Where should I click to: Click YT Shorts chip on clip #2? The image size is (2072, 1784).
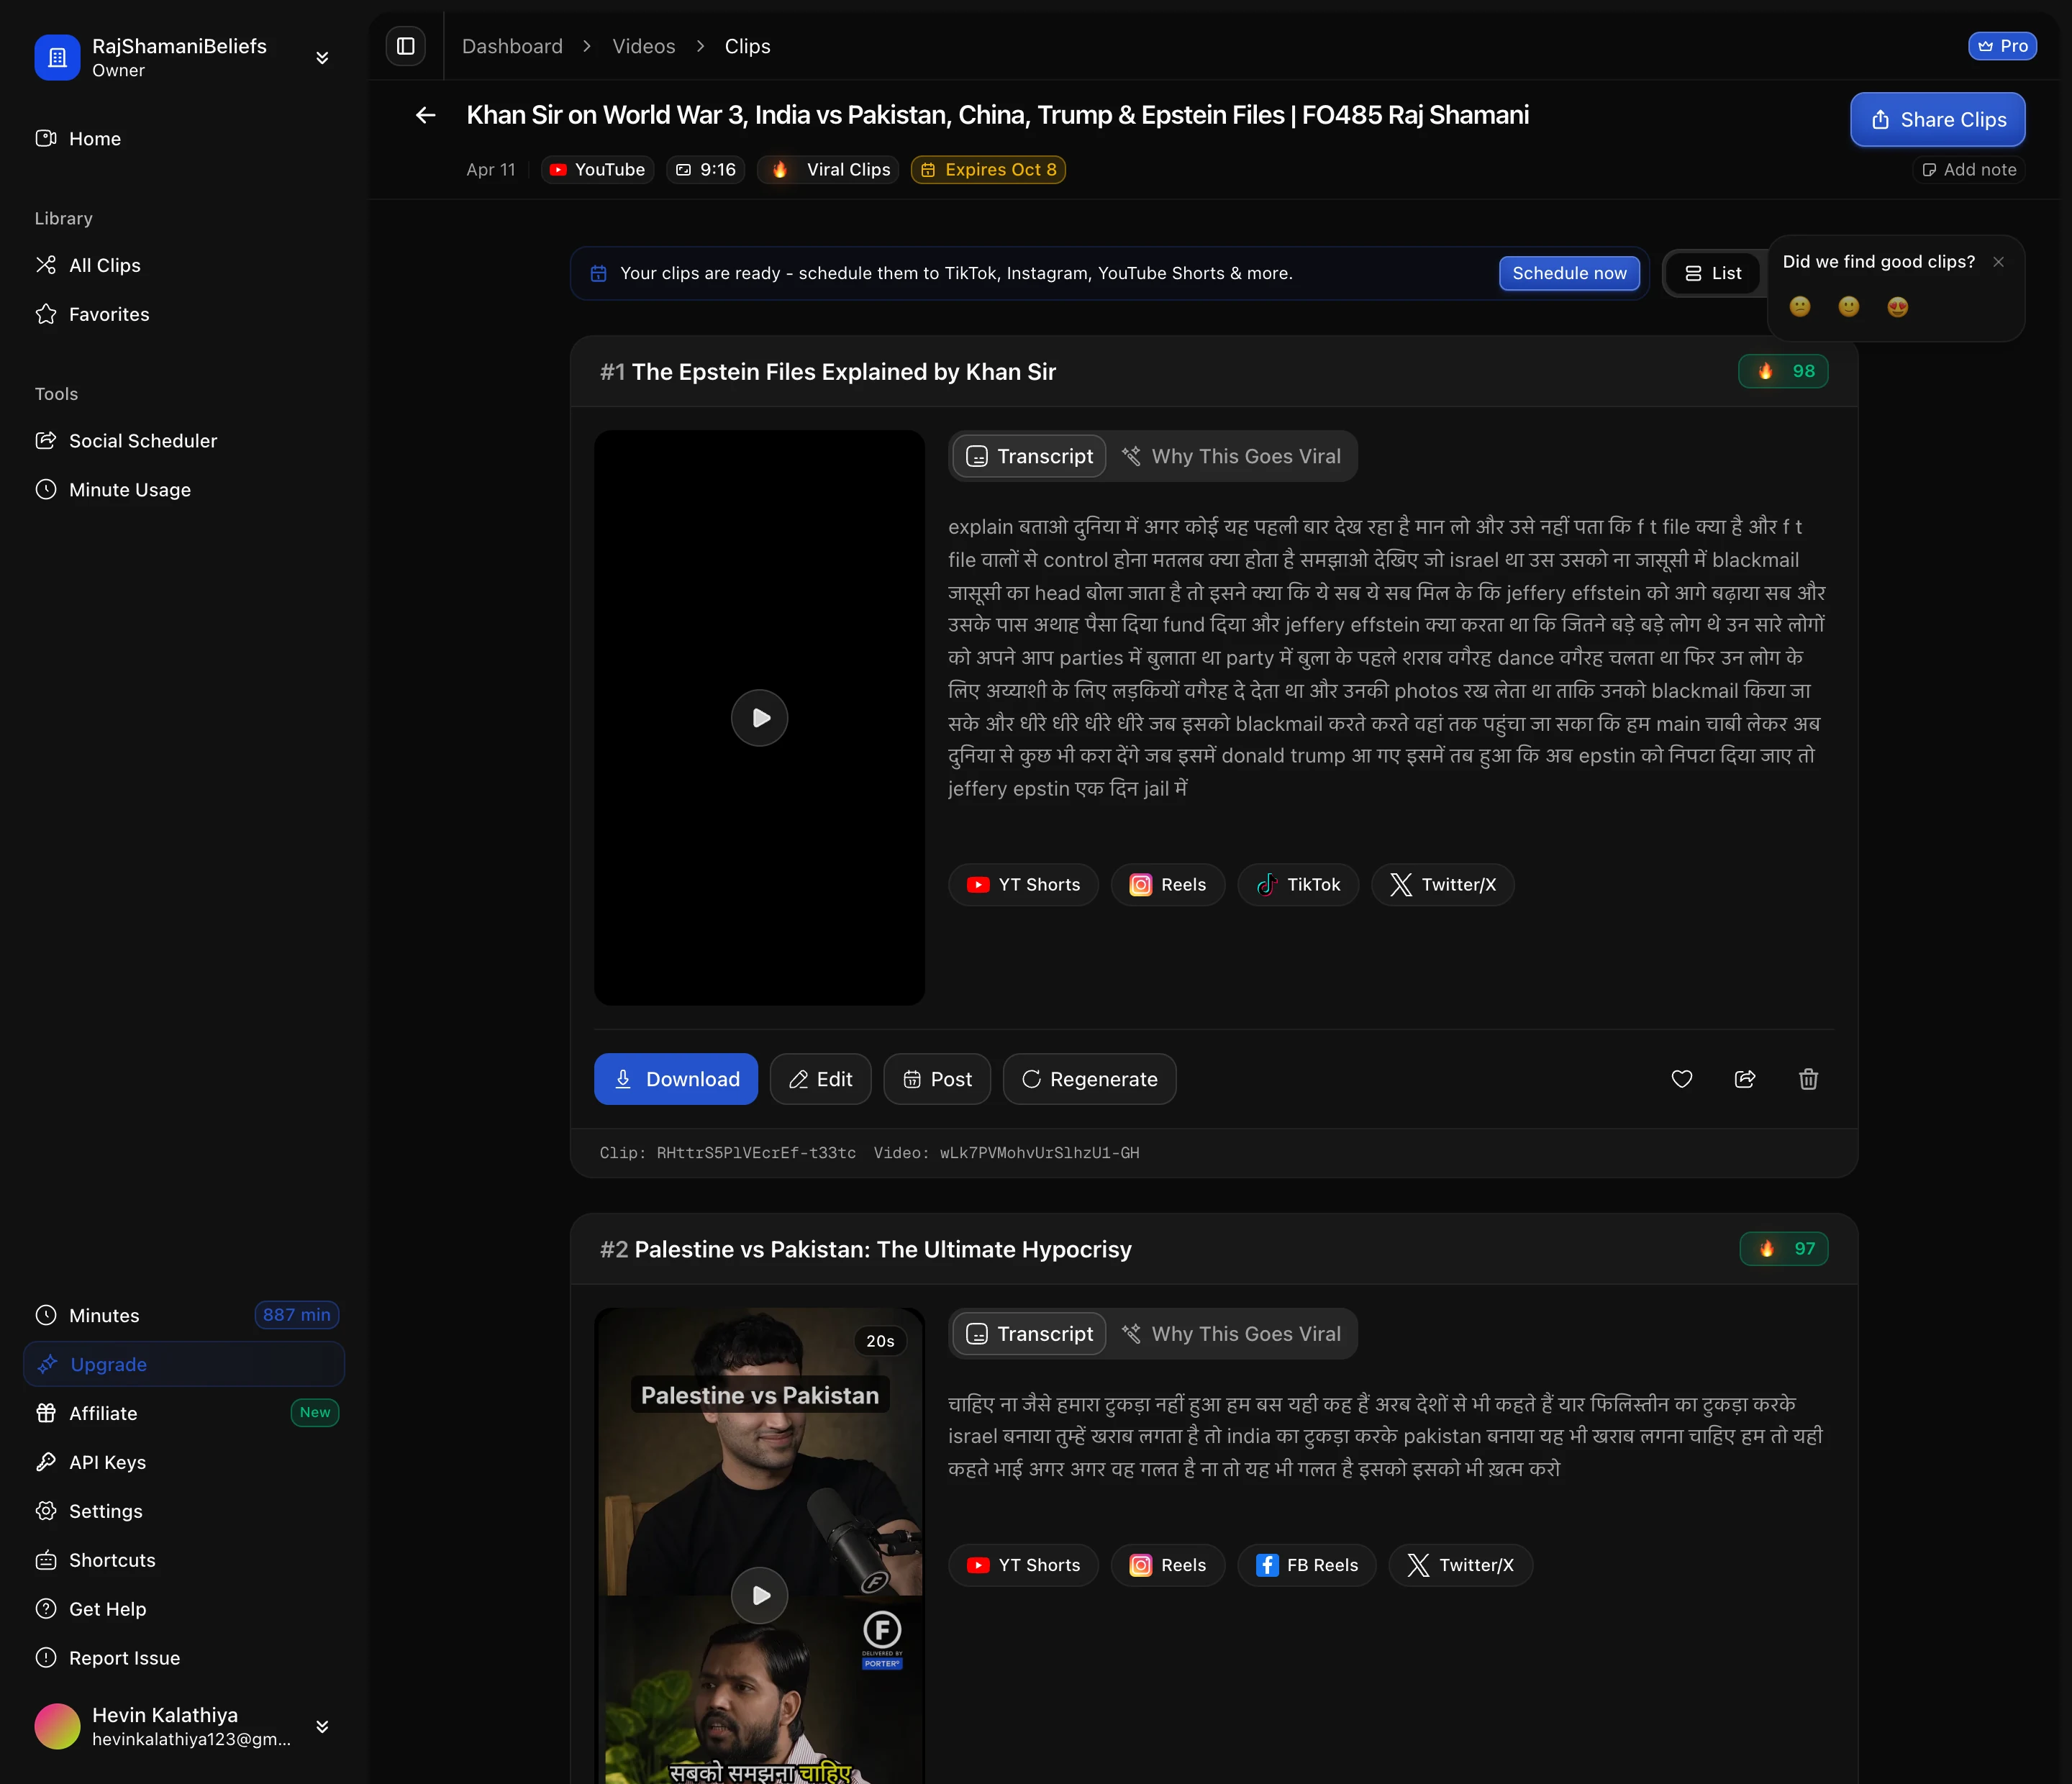[1023, 1565]
